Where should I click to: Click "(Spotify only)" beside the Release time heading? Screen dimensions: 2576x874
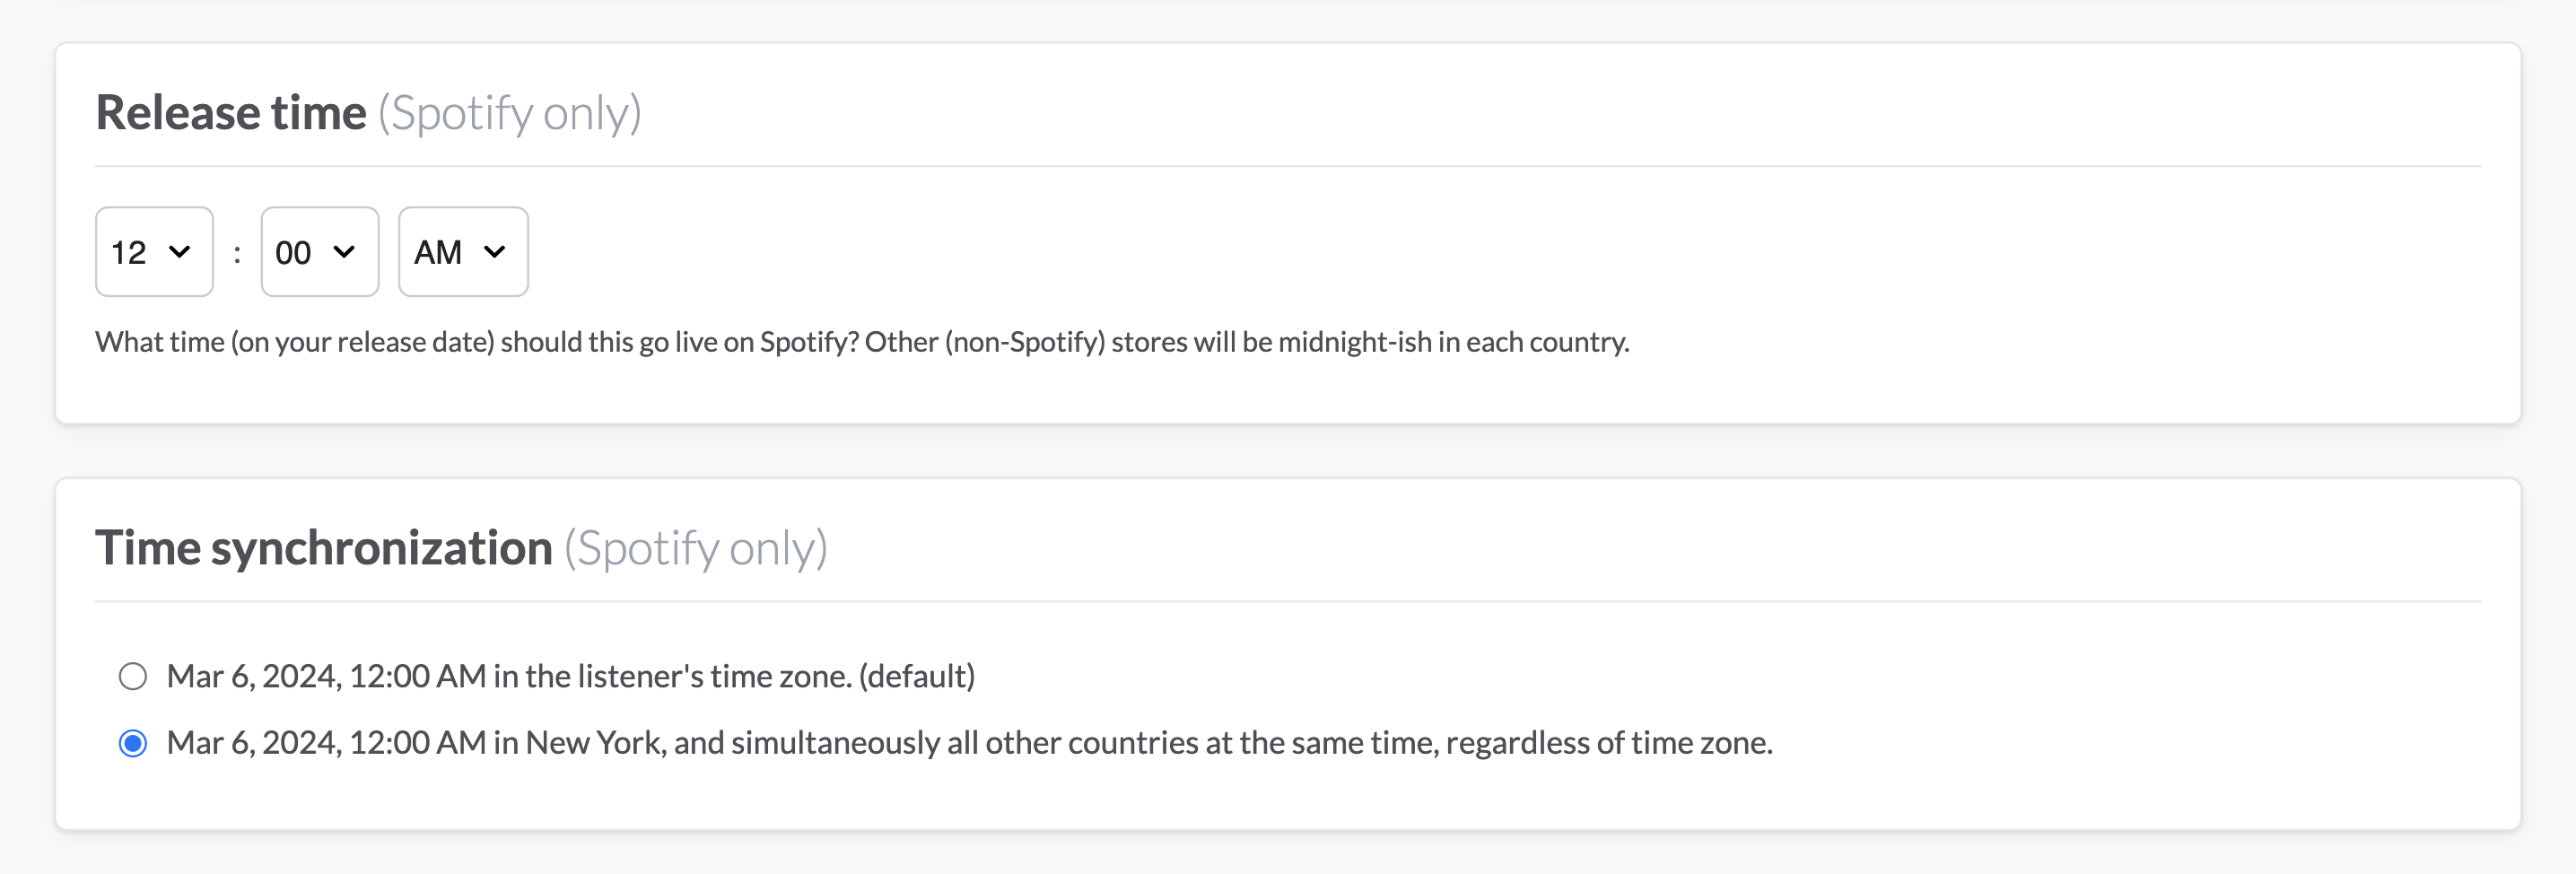pyautogui.click(x=509, y=112)
